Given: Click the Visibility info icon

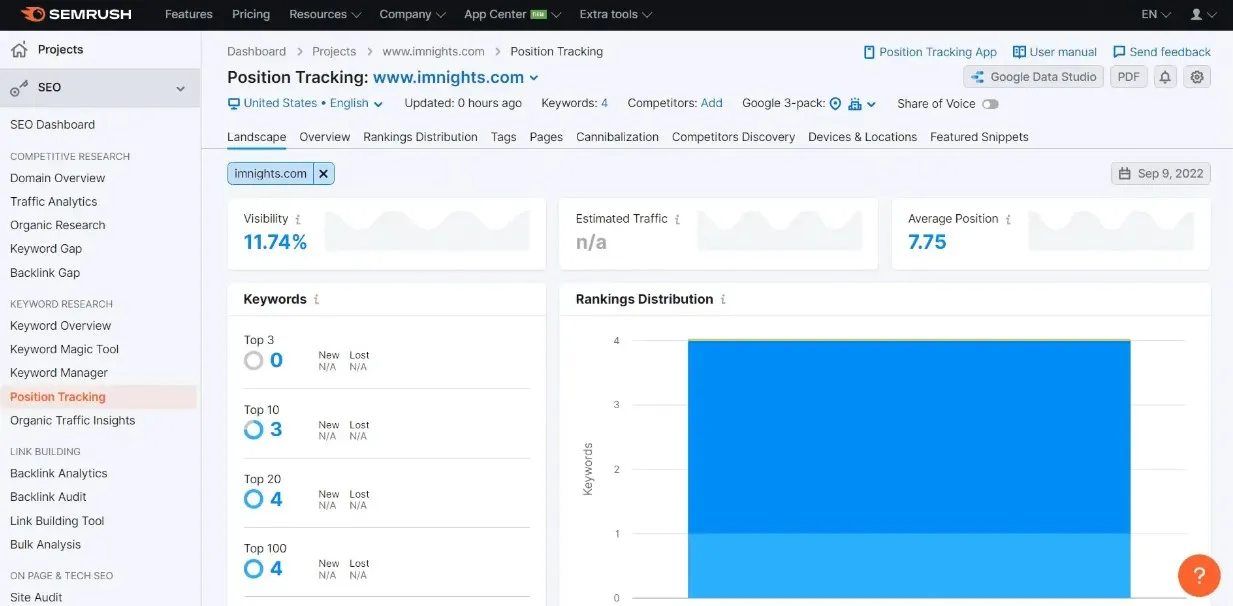Looking at the screenshot, I should pos(298,219).
